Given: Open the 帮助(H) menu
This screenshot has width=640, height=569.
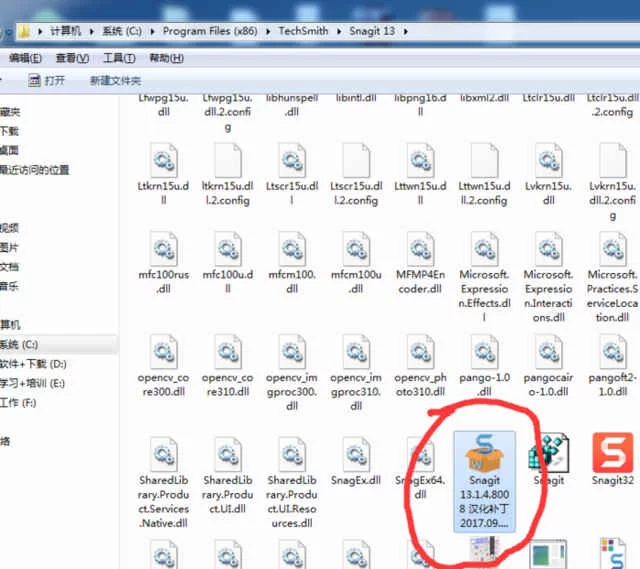Looking at the screenshot, I should [167, 58].
